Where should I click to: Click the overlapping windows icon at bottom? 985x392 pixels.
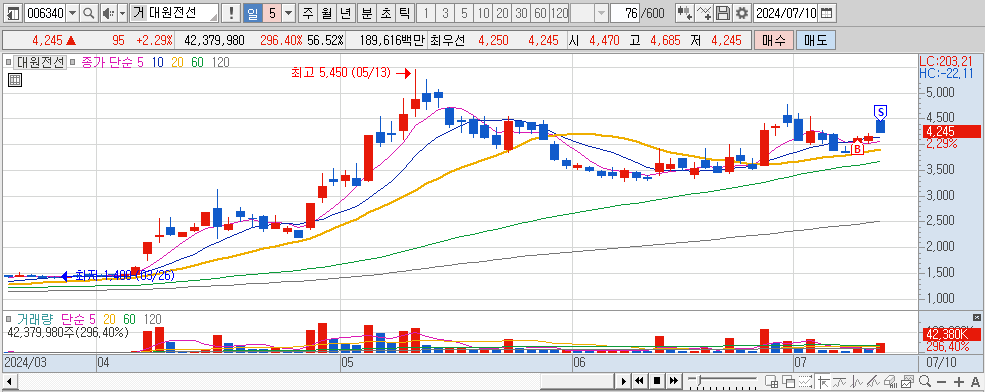(788, 381)
